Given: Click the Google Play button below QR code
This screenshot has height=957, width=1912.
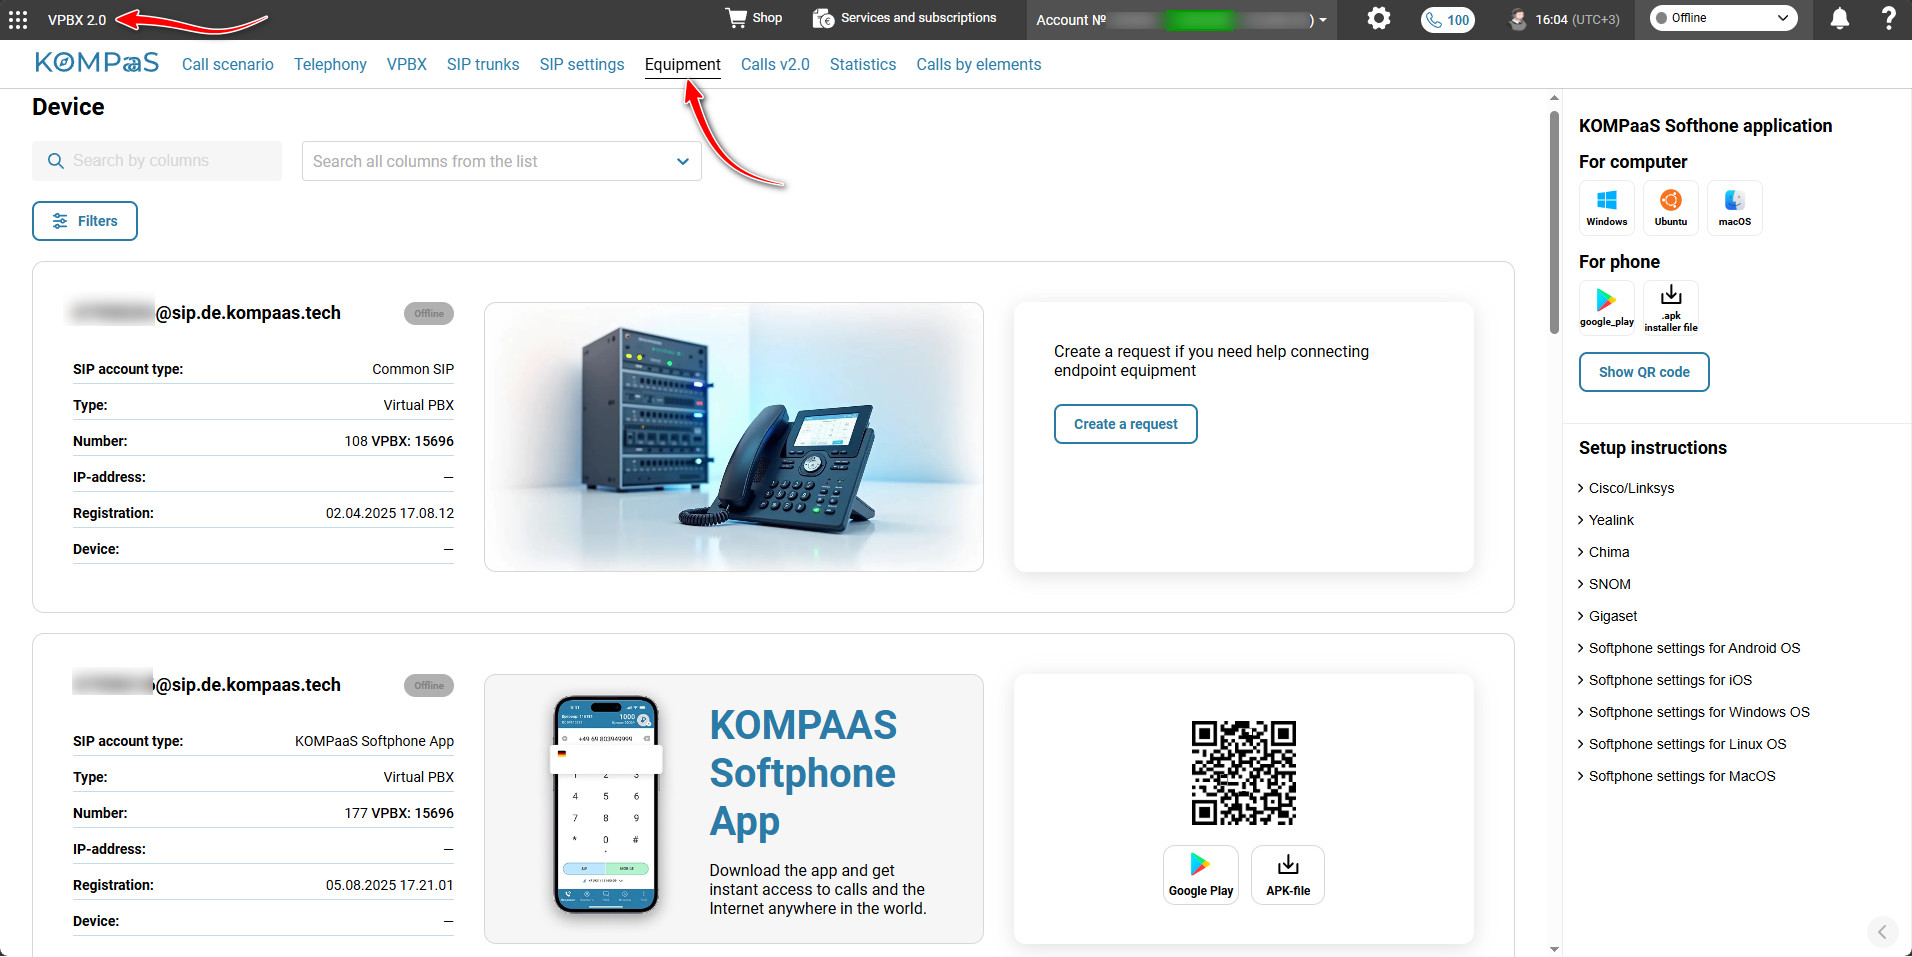Looking at the screenshot, I should pyautogui.click(x=1201, y=875).
